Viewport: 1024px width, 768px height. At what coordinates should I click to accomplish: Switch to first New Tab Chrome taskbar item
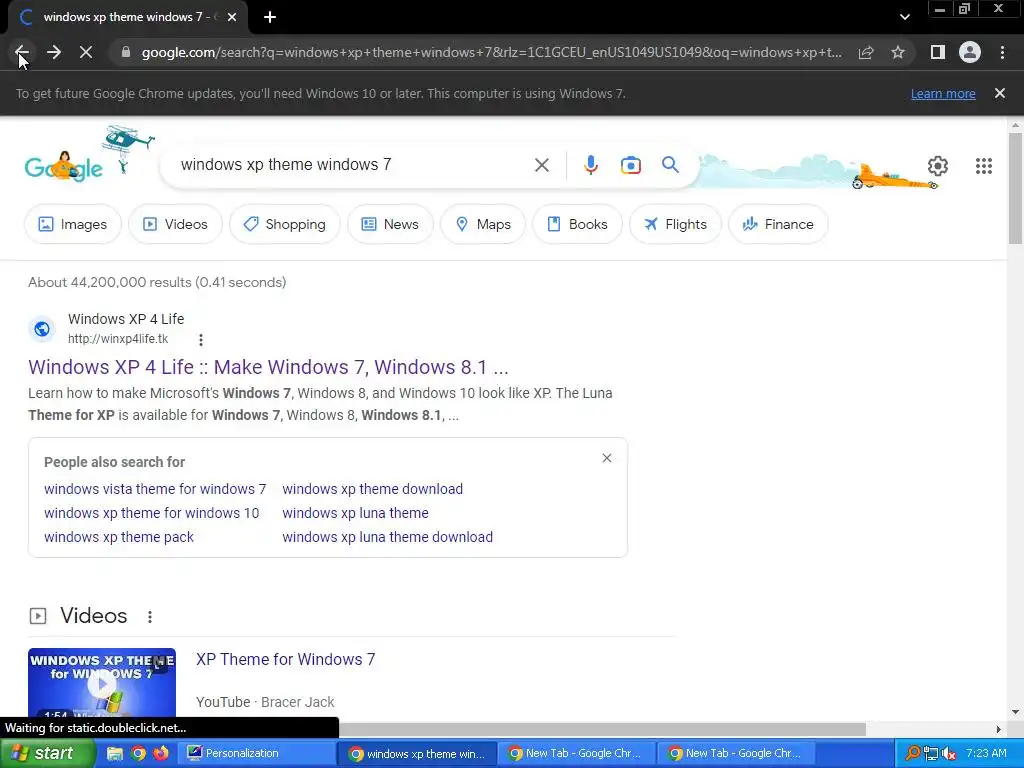click(x=577, y=754)
